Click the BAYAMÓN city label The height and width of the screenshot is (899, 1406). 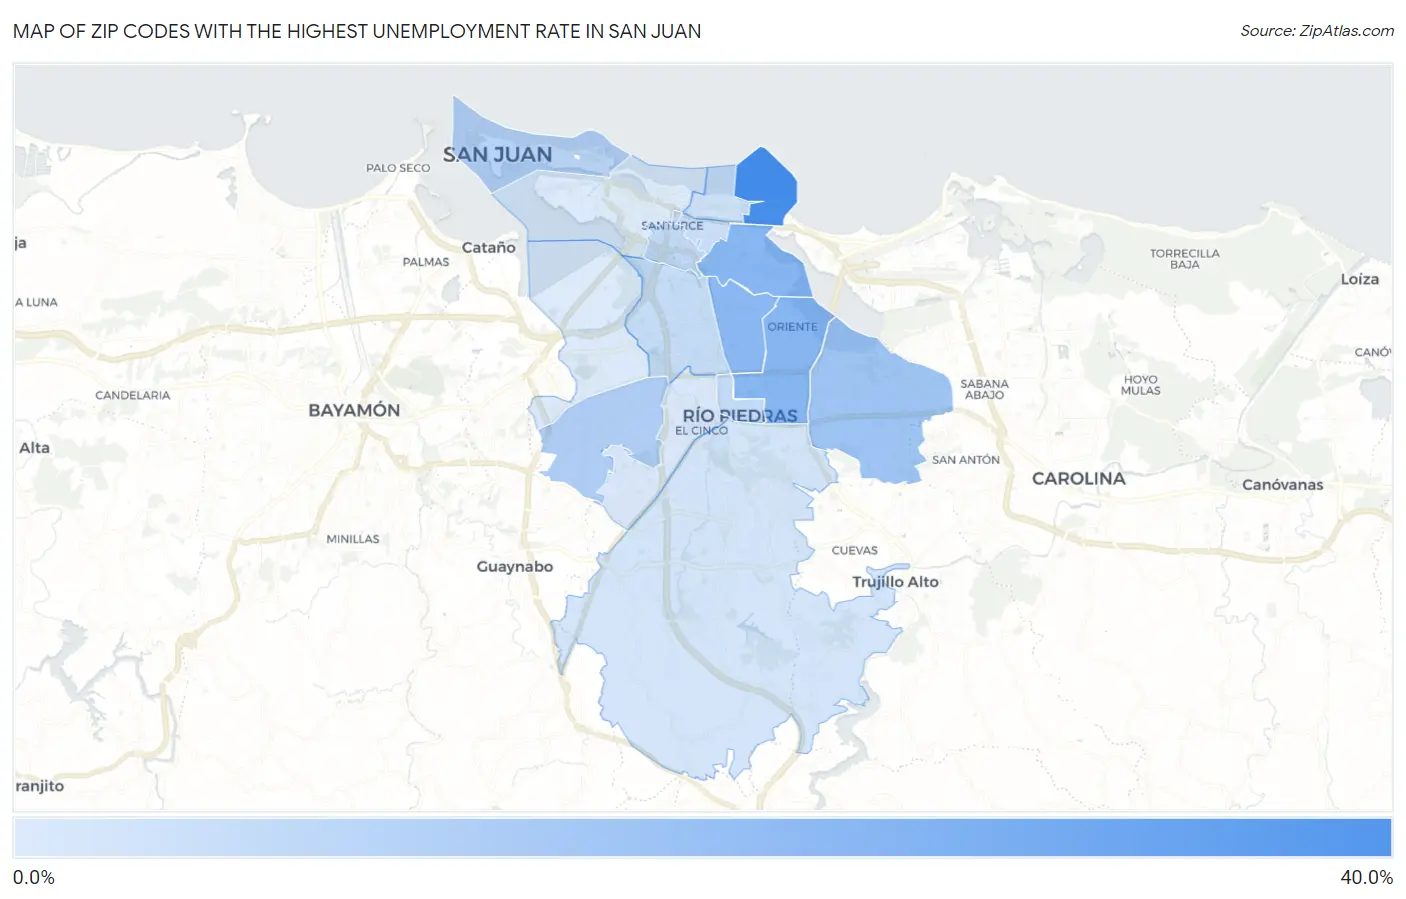click(x=354, y=410)
